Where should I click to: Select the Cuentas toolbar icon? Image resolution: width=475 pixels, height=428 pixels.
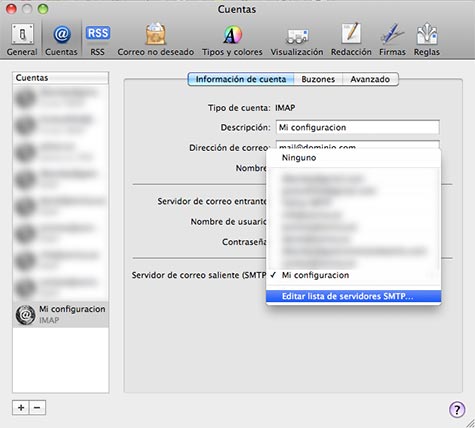click(x=61, y=40)
